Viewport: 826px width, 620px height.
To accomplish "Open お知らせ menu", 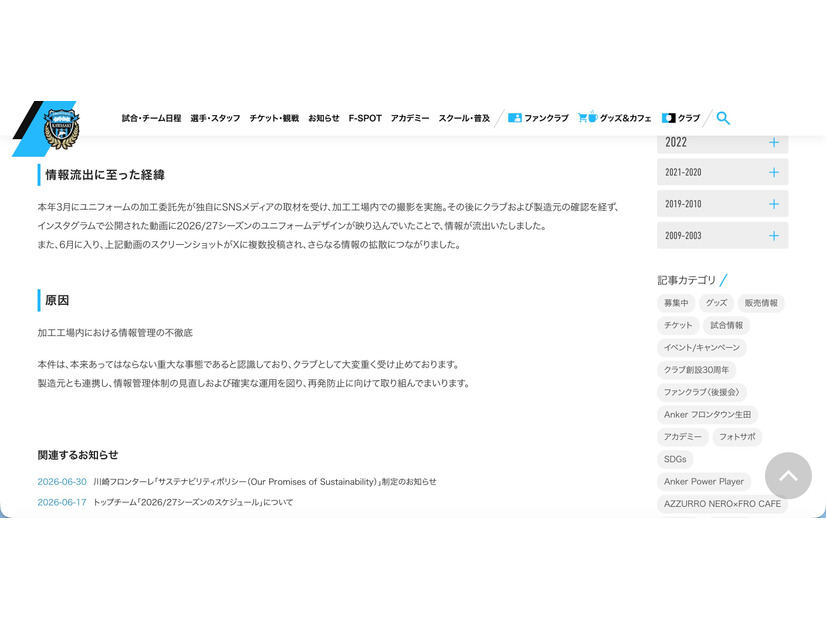I will click(x=324, y=118).
